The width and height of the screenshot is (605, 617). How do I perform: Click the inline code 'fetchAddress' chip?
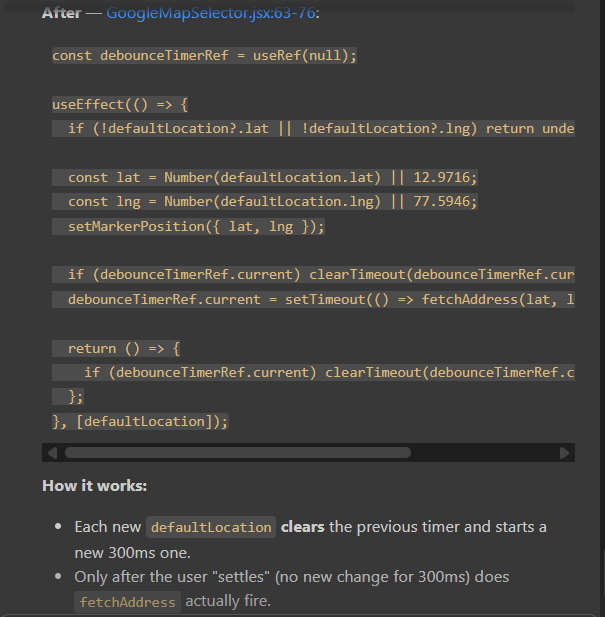[x=127, y=602]
